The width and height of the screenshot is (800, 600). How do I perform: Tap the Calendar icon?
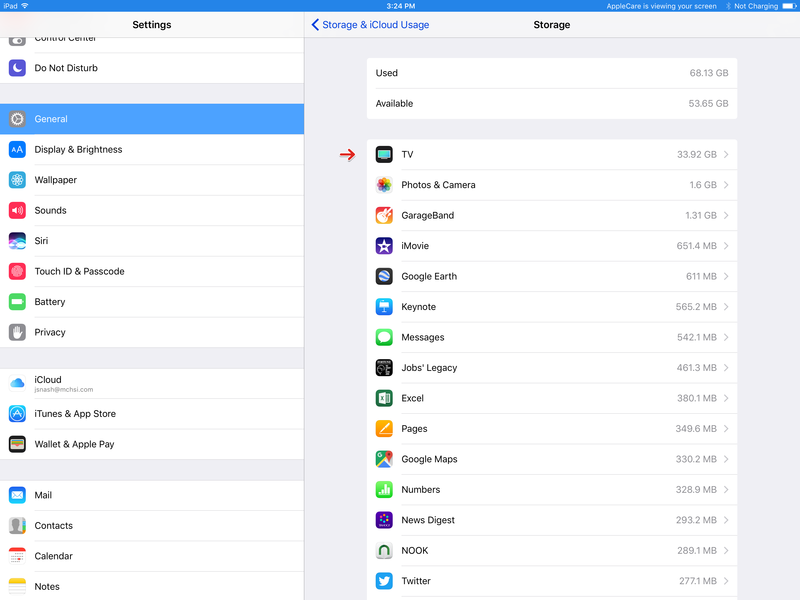(x=17, y=556)
